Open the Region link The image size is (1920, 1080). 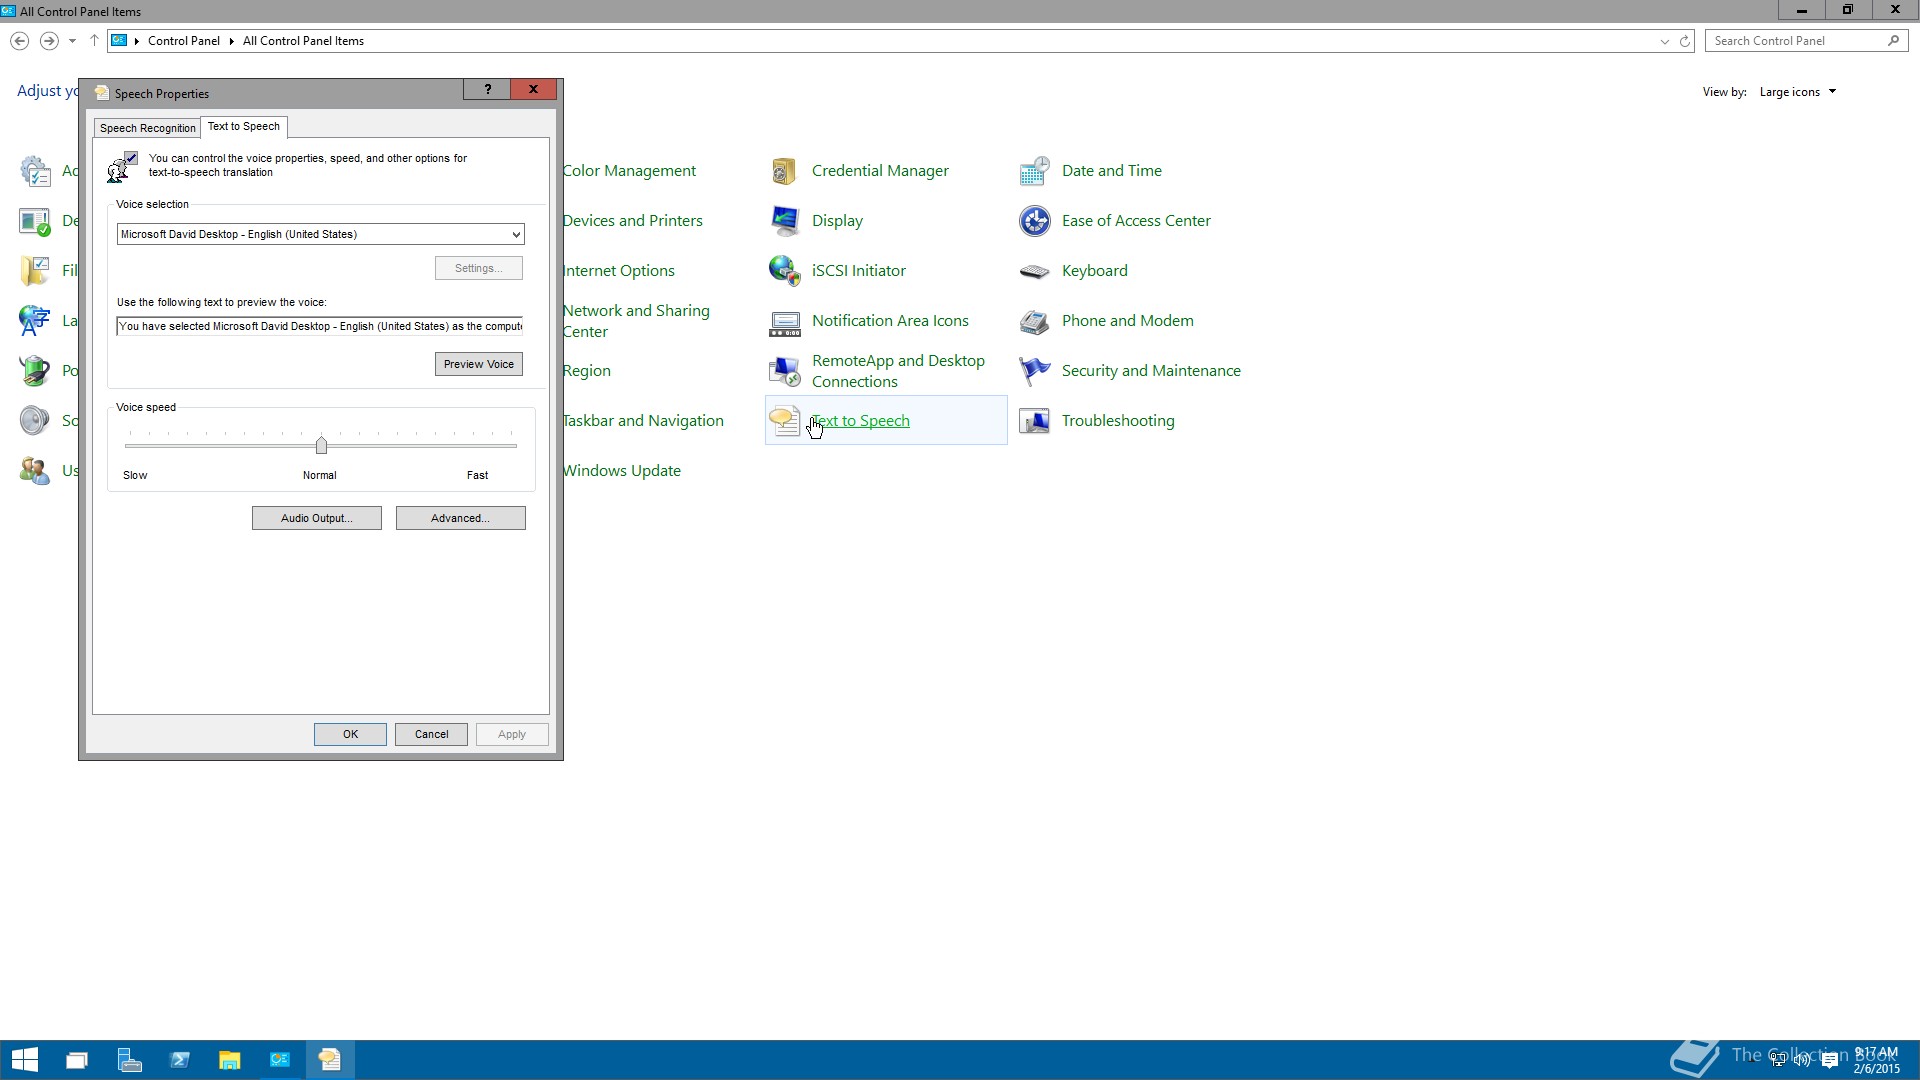tap(586, 371)
